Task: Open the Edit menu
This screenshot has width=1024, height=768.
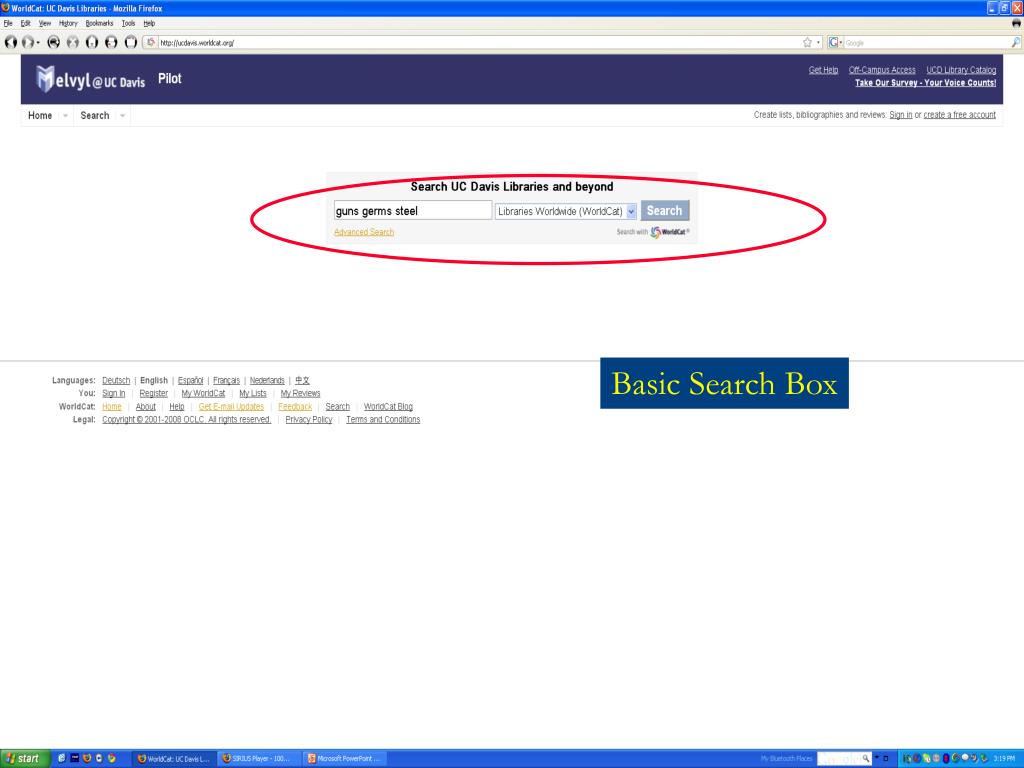Action: point(25,23)
